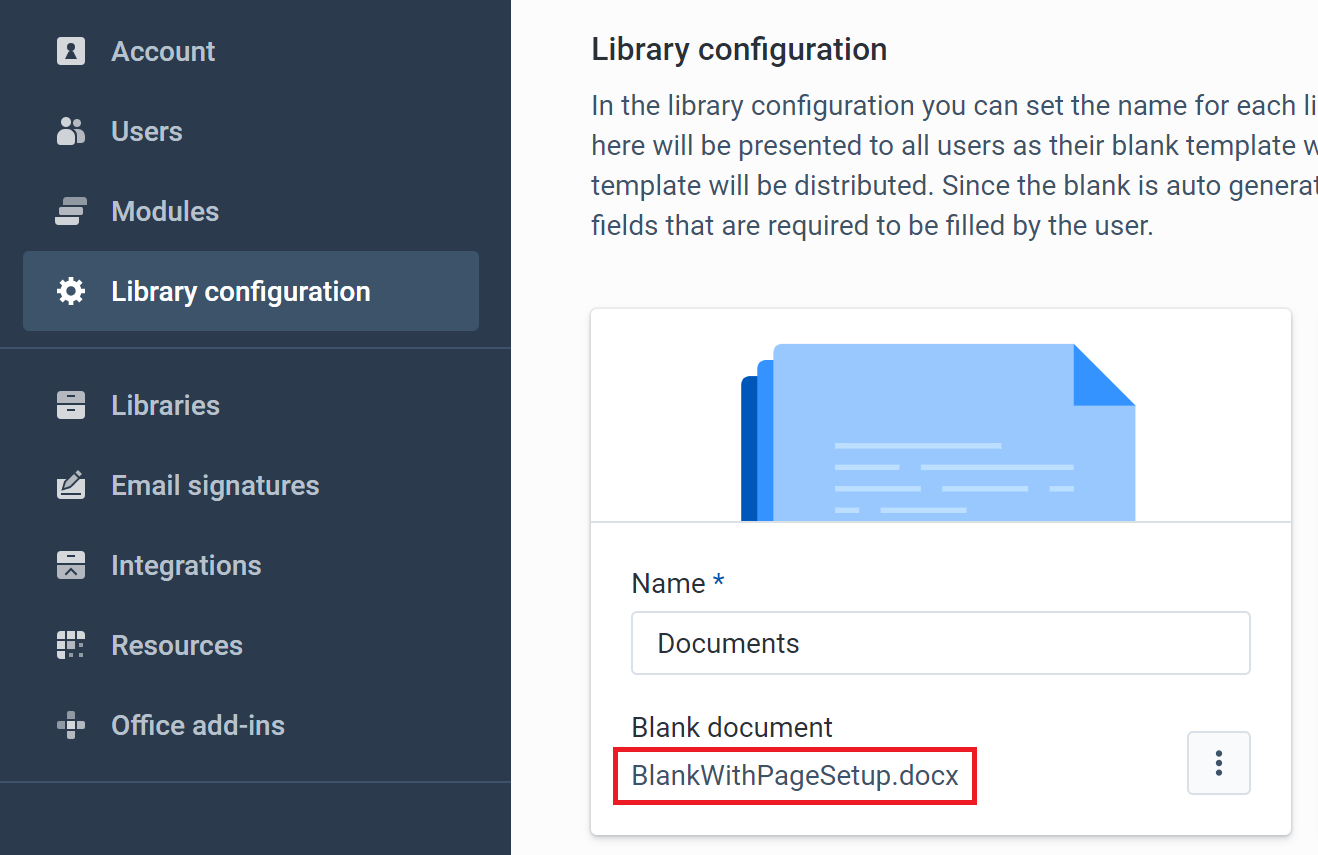Open the Resources page
The width and height of the screenshot is (1318, 855).
tap(176, 645)
